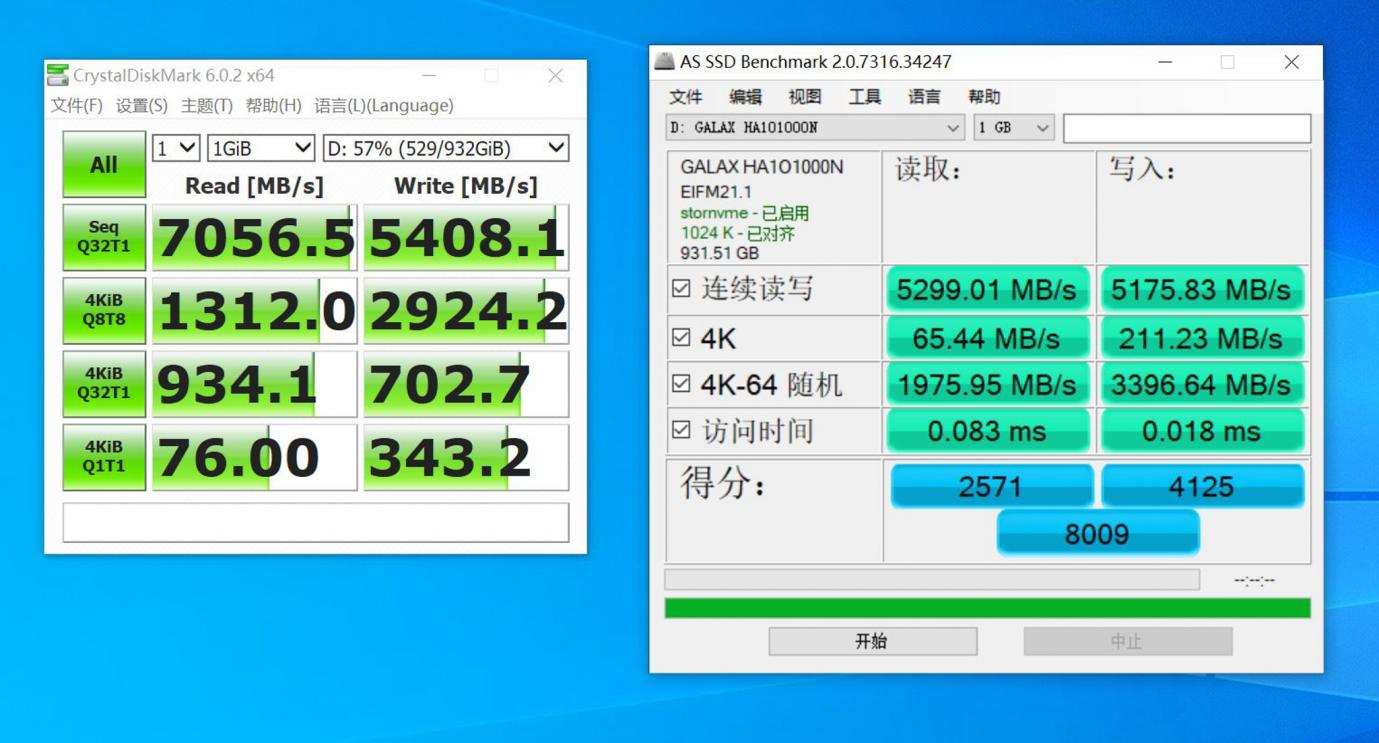Click the 1975.95 MB/s 4K-64 read value

click(x=987, y=385)
